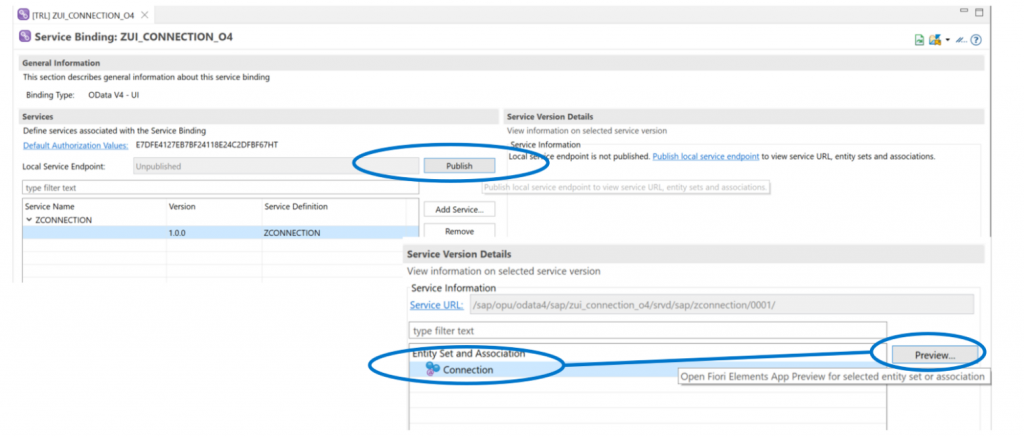Minimize the editor view

click(964, 11)
